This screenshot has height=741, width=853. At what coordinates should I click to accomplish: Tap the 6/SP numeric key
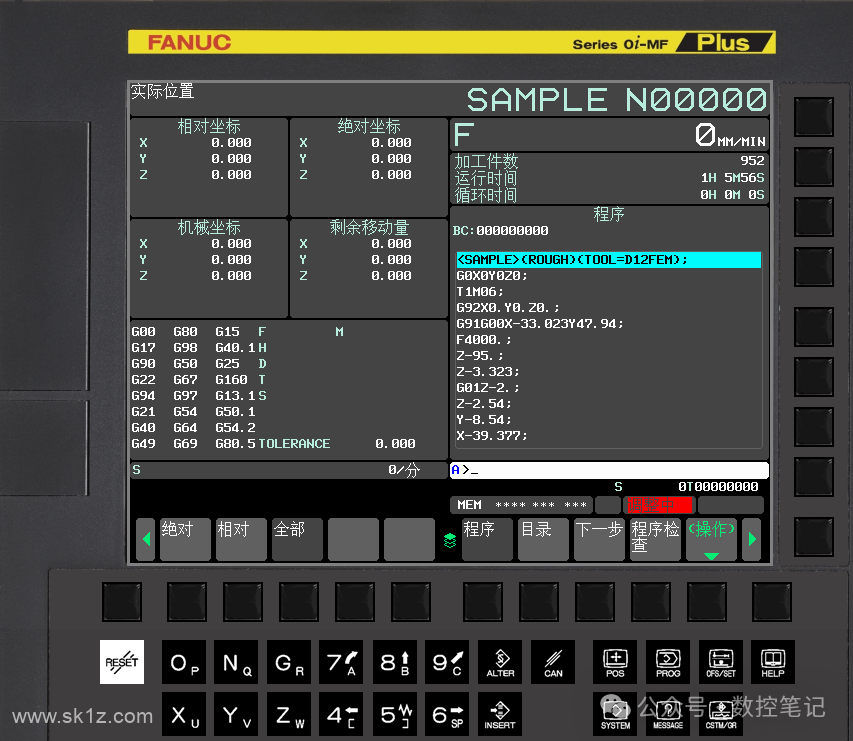click(447, 714)
